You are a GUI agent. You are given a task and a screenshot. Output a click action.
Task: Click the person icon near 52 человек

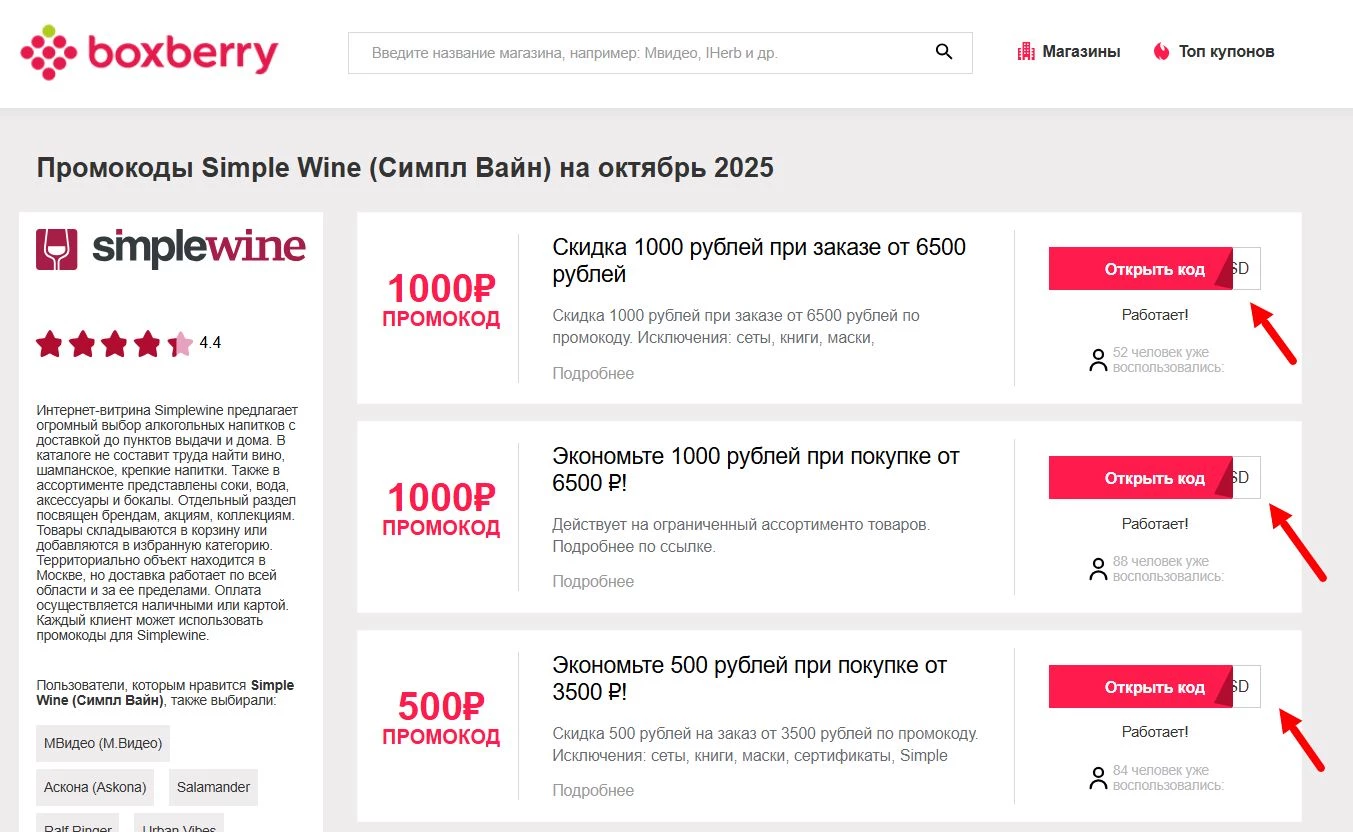click(1097, 359)
